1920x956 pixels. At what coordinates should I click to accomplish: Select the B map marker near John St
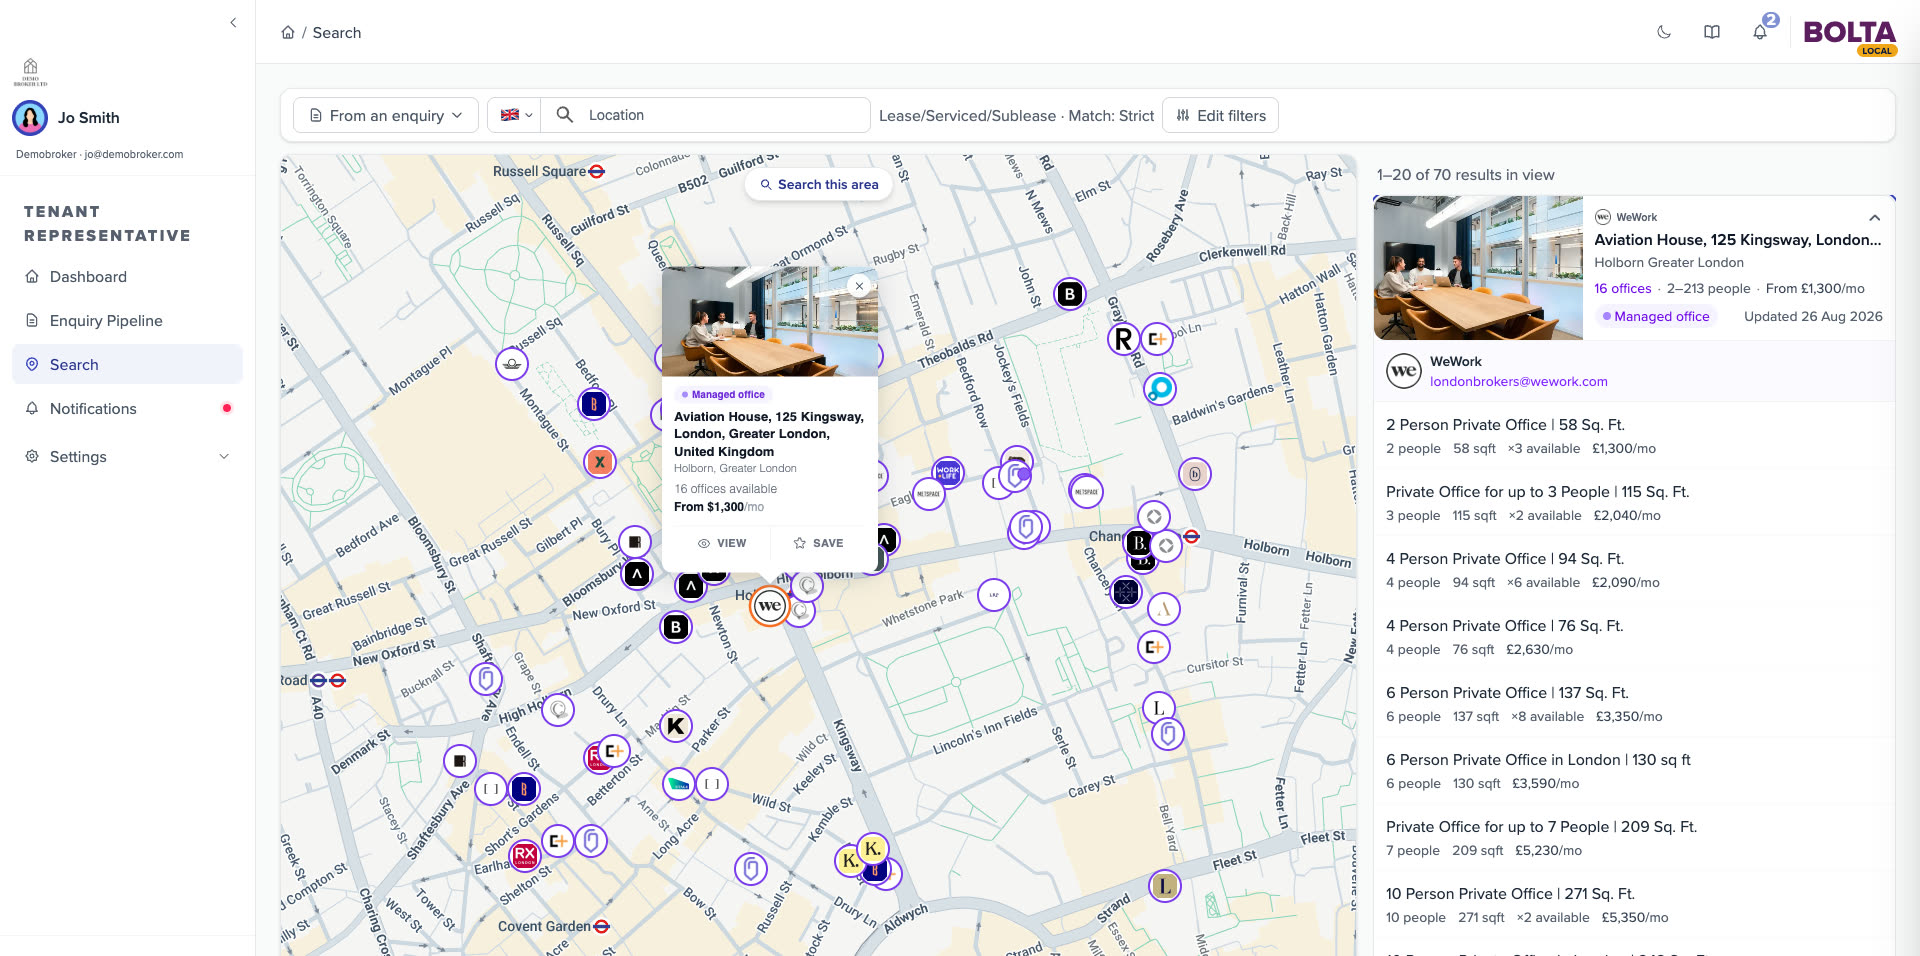point(1070,294)
